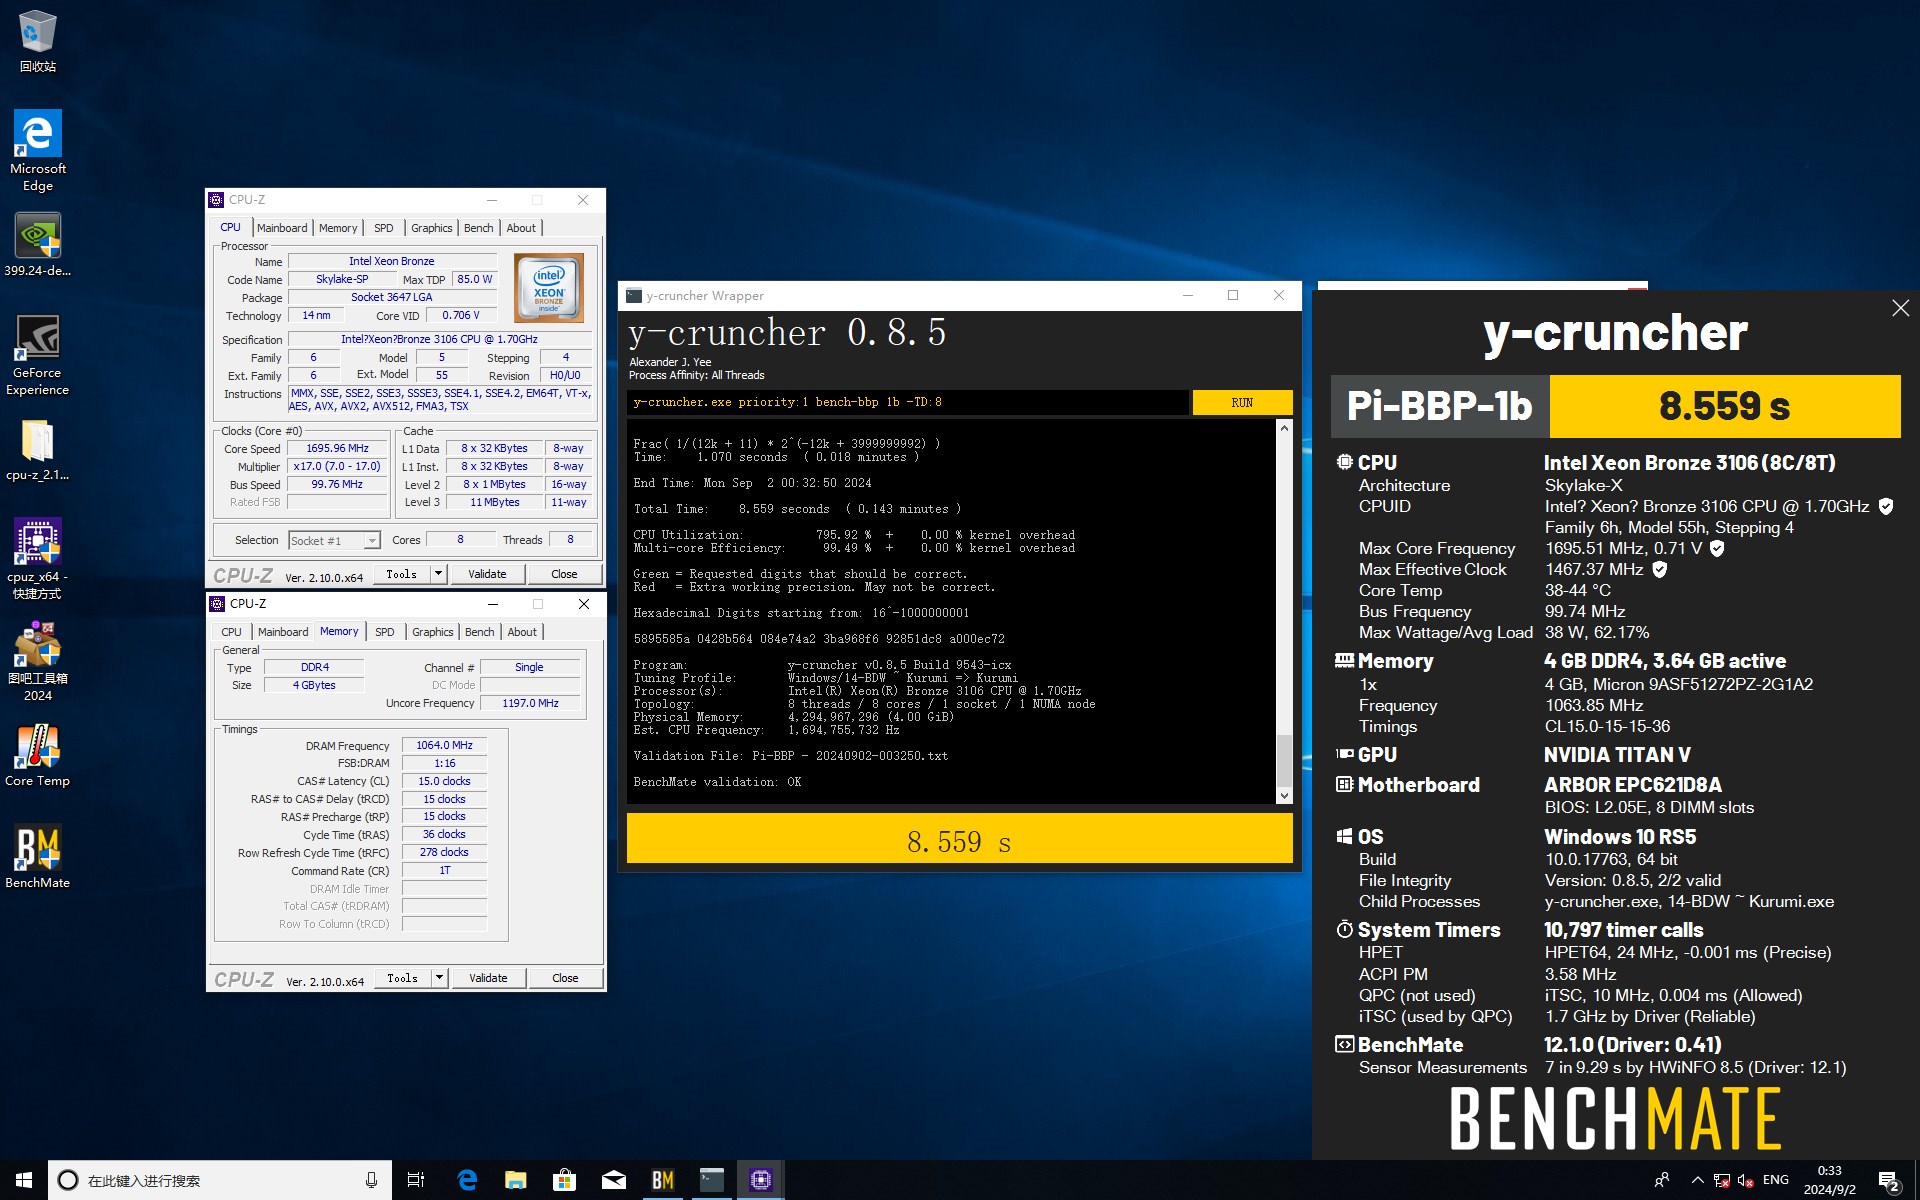Open BenchMate desktop shortcut

(x=37, y=857)
